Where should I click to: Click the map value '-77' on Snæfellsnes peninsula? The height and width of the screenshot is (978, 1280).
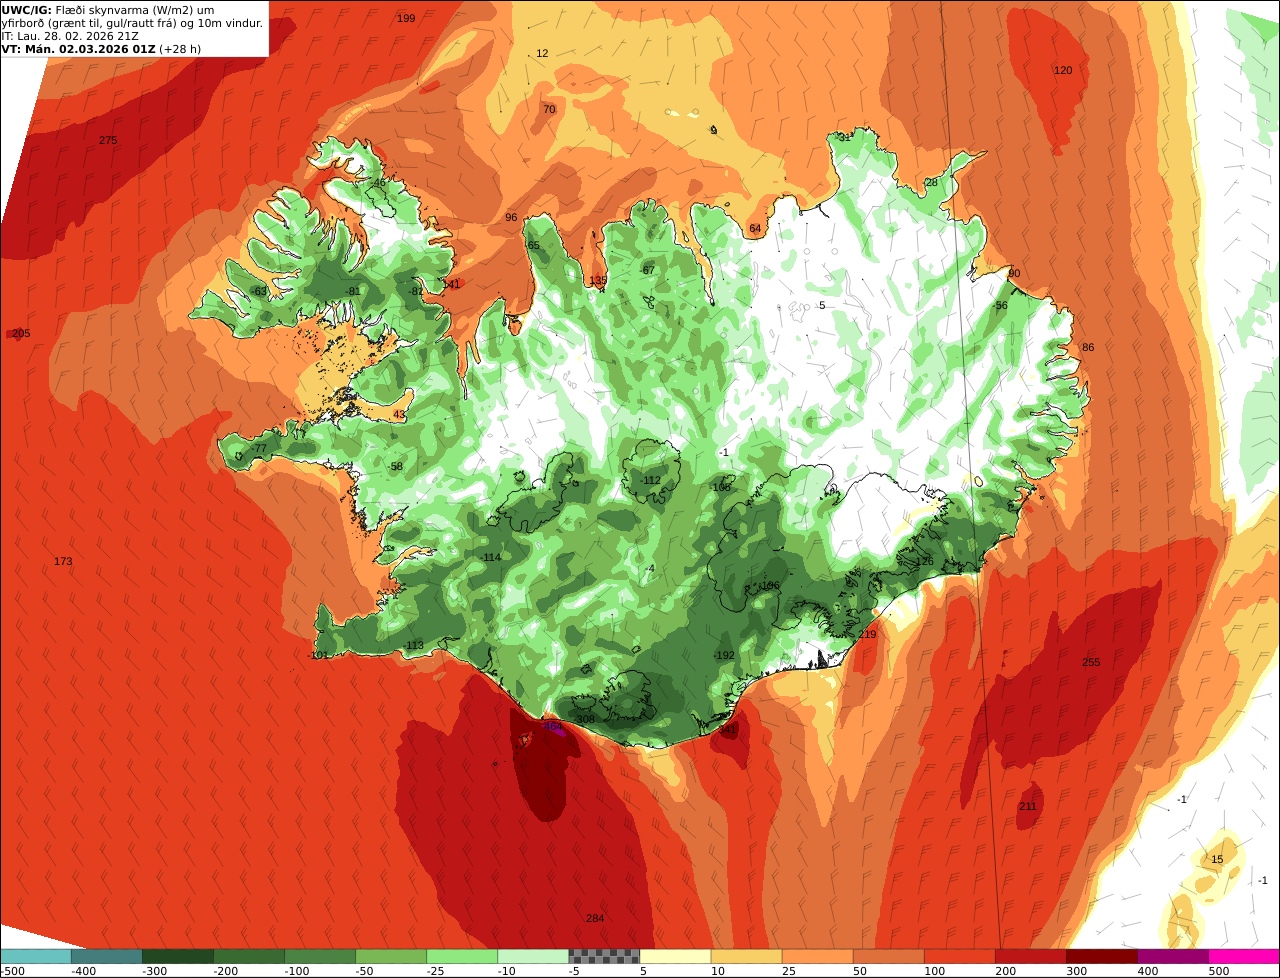pos(258,449)
